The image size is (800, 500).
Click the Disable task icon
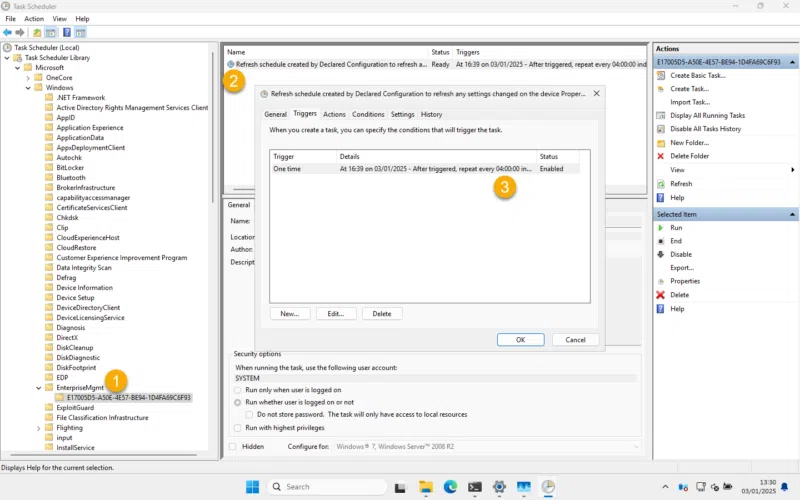pyautogui.click(x=660, y=254)
